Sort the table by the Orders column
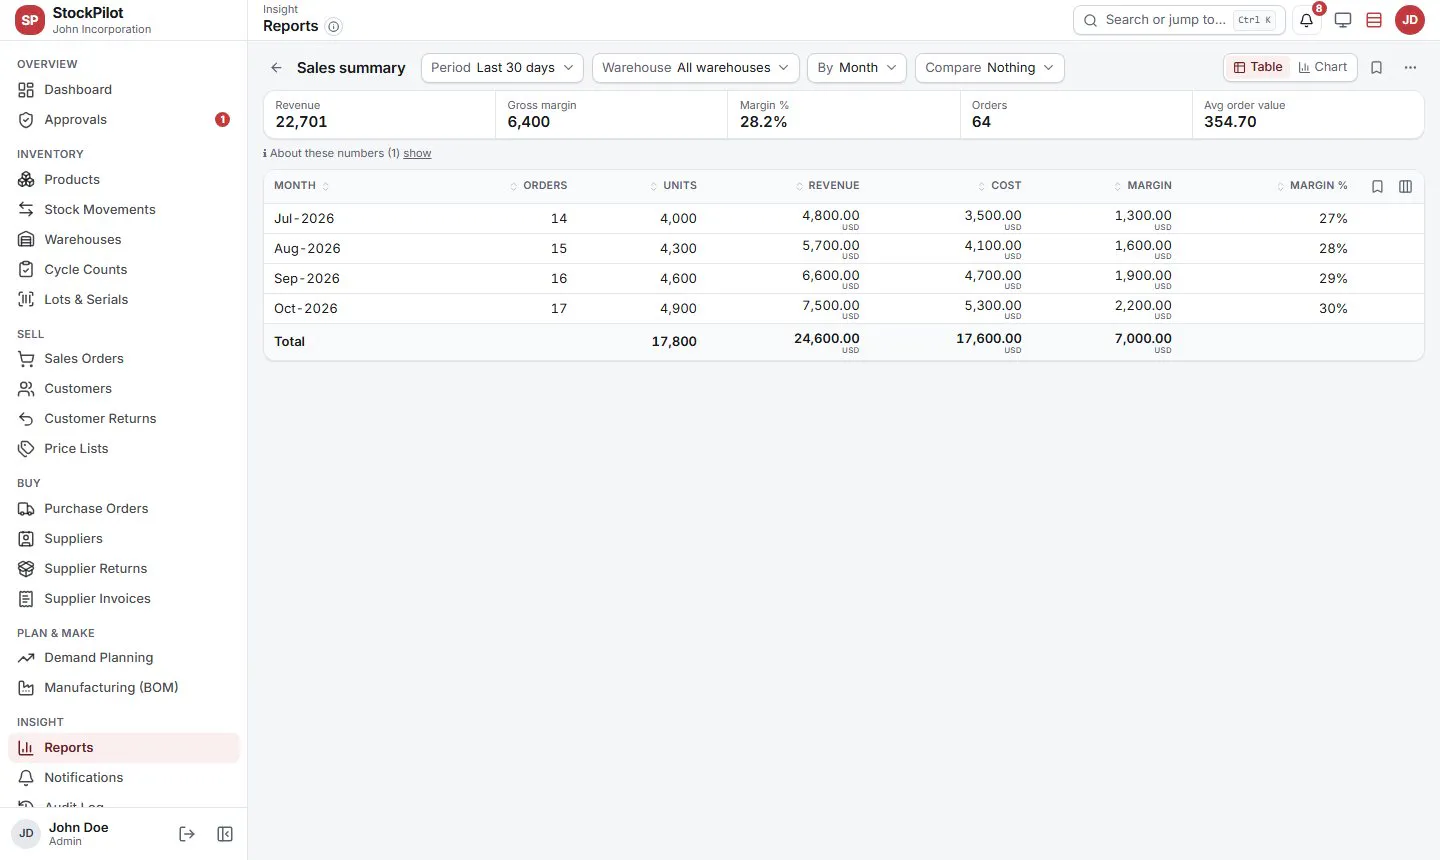 coord(539,186)
